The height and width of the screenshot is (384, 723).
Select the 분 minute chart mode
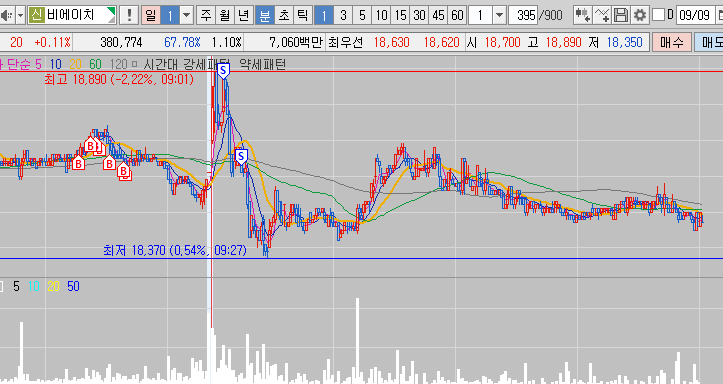(x=265, y=16)
